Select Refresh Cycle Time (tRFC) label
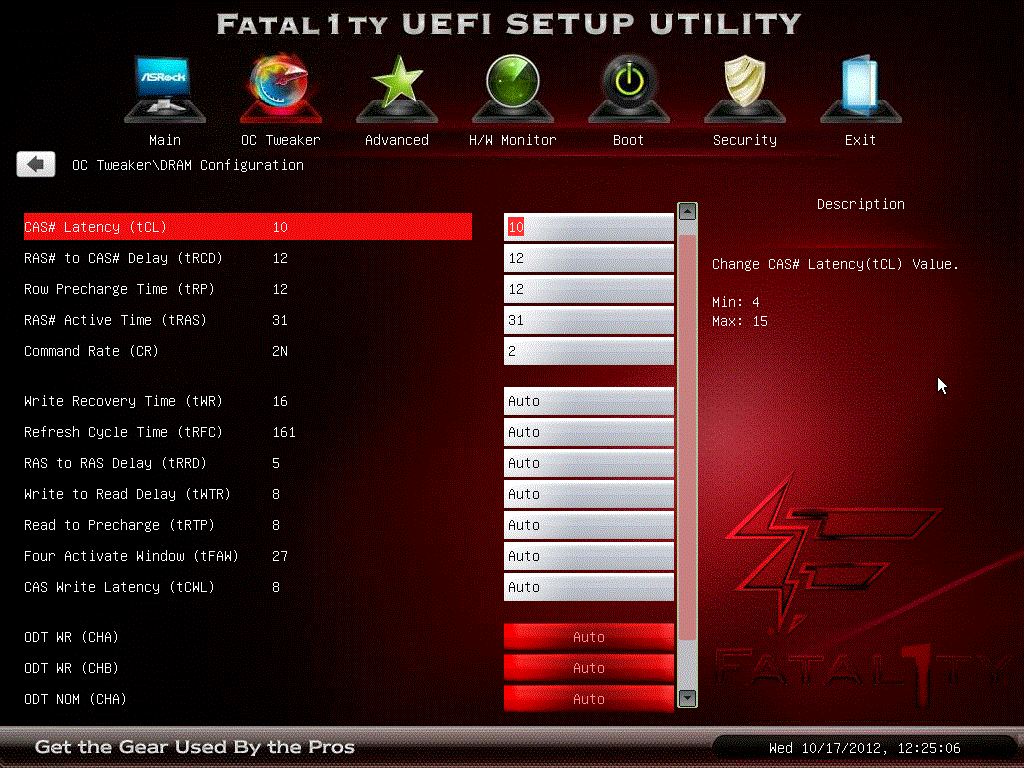 (x=123, y=432)
